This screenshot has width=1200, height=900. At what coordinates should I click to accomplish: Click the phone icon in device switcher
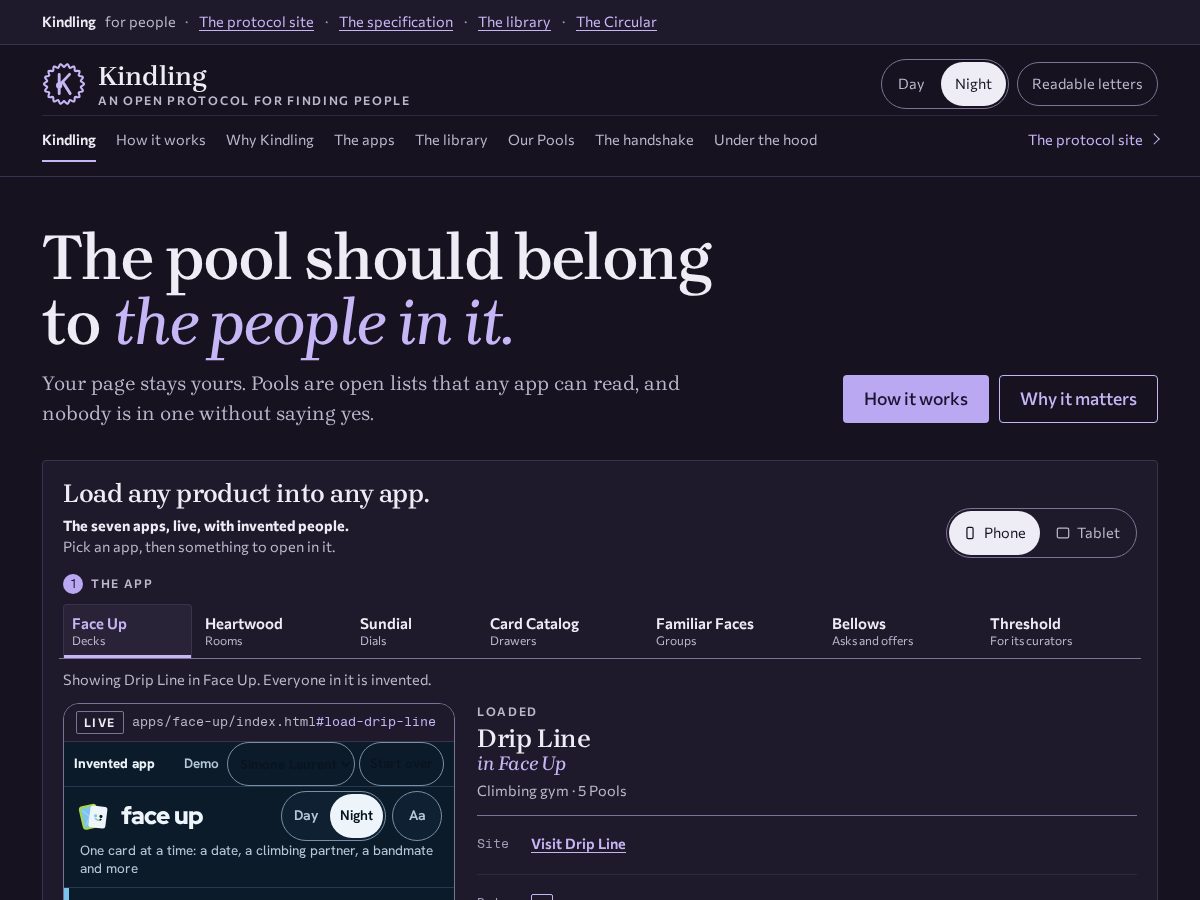(x=969, y=533)
